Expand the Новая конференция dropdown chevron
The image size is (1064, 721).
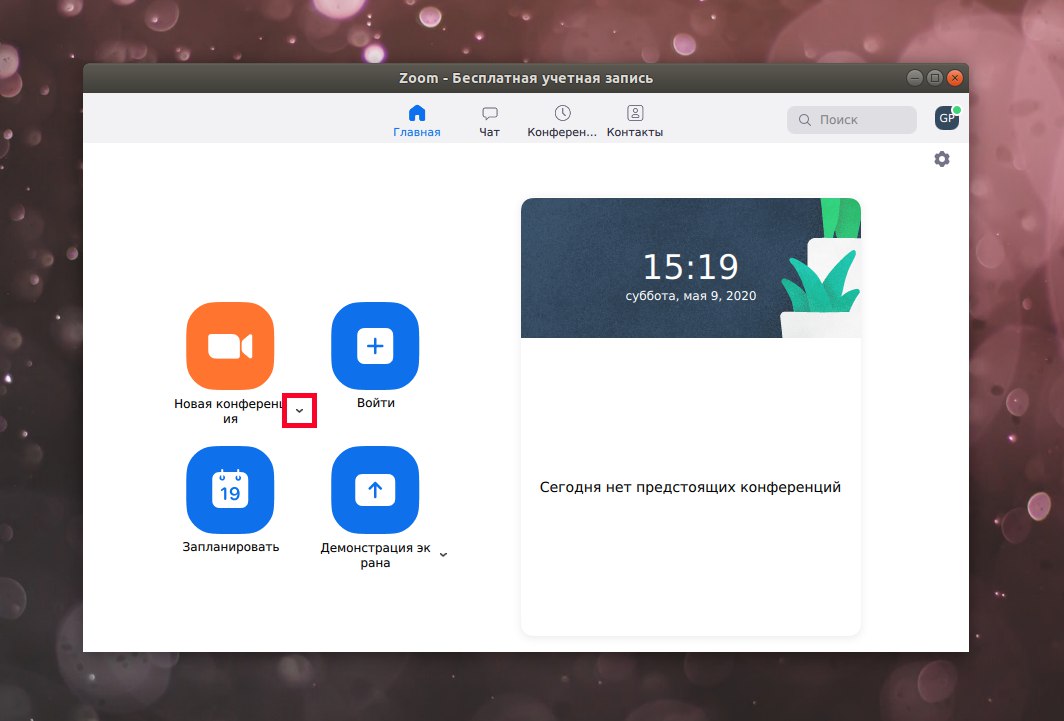tap(299, 410)
